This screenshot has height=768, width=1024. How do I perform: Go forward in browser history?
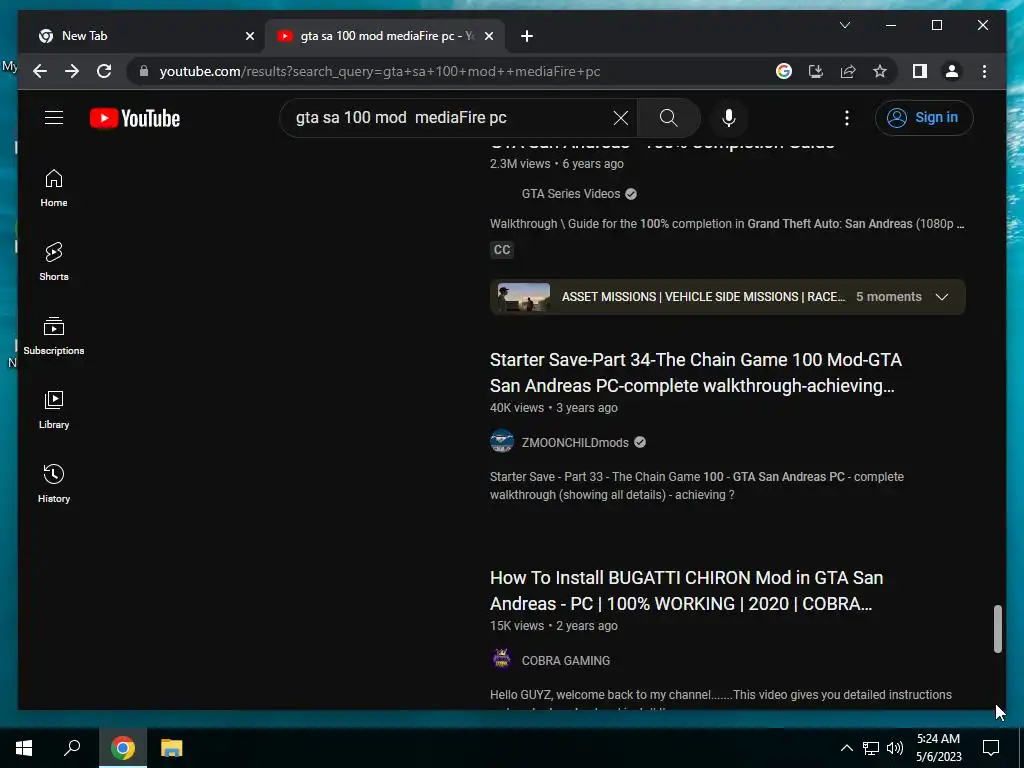pos(72,71)
